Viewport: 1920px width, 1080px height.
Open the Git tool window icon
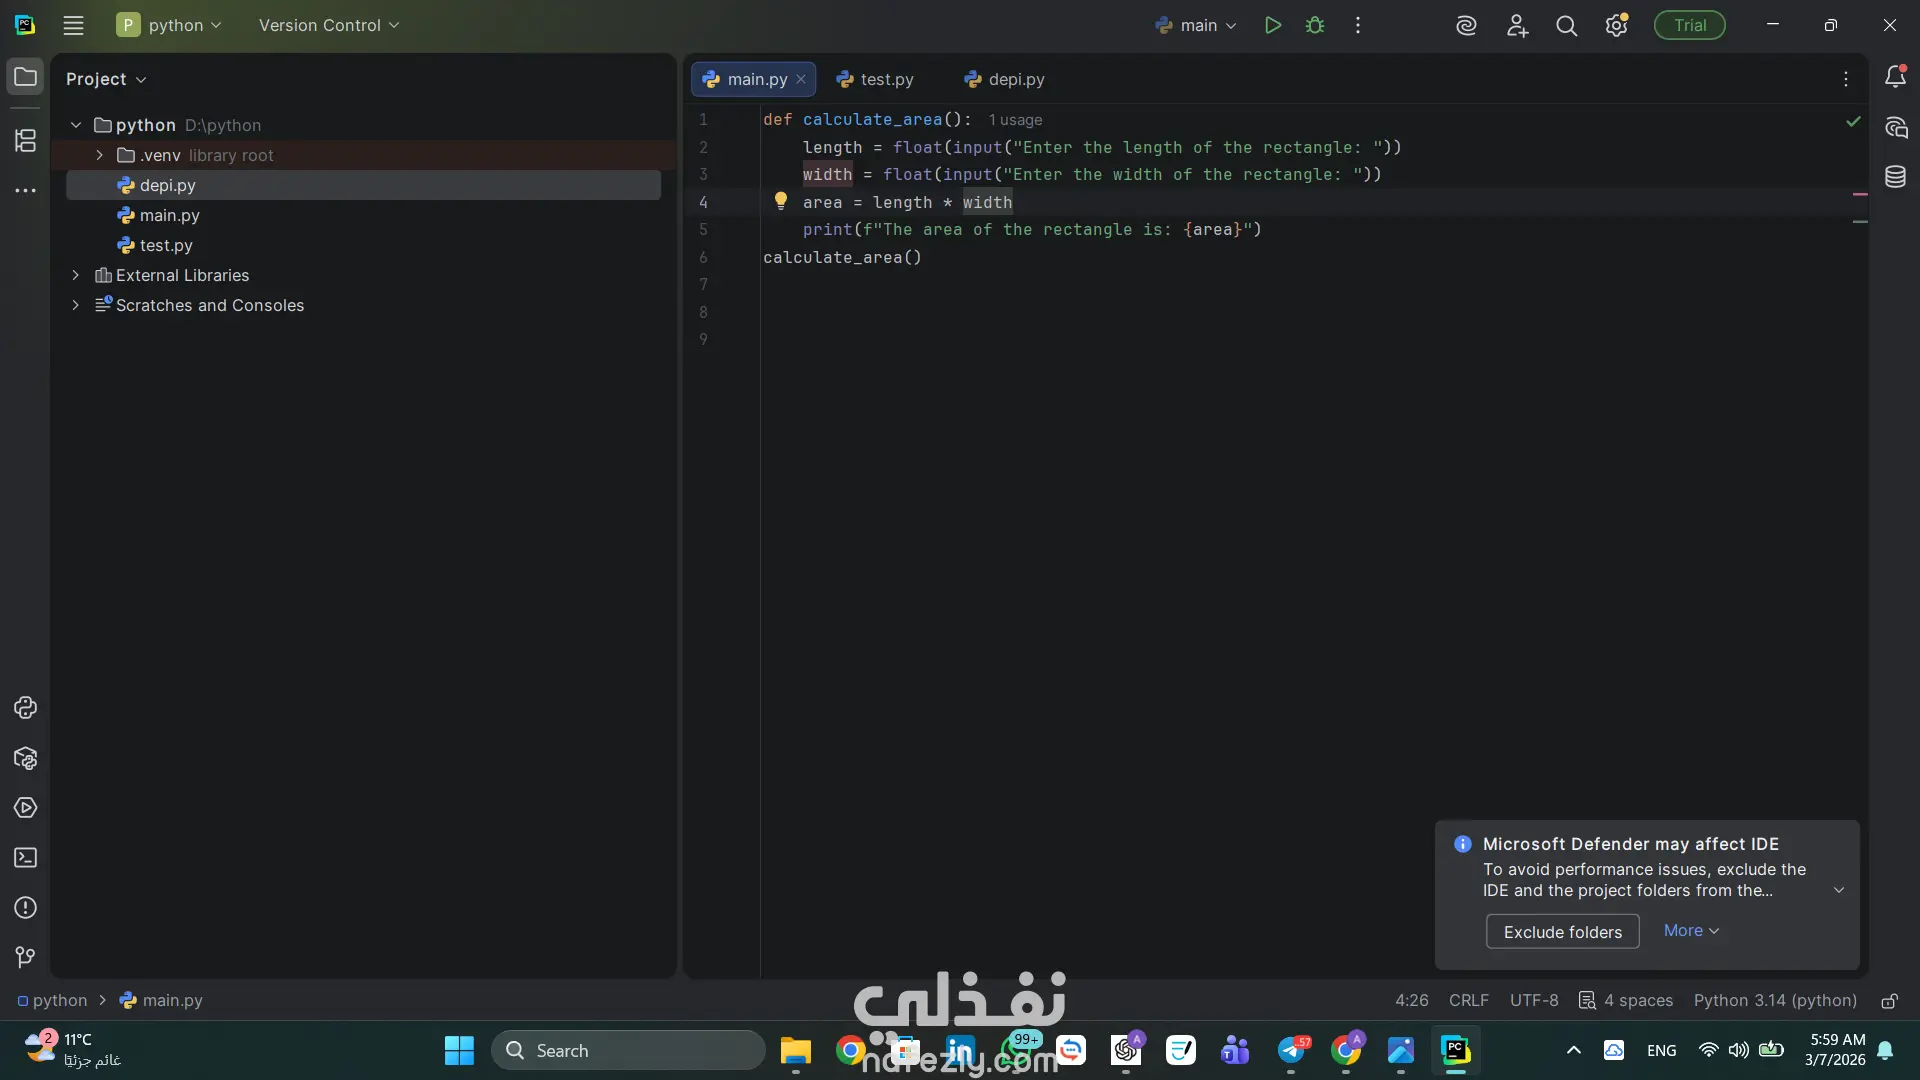coord(25,957)
